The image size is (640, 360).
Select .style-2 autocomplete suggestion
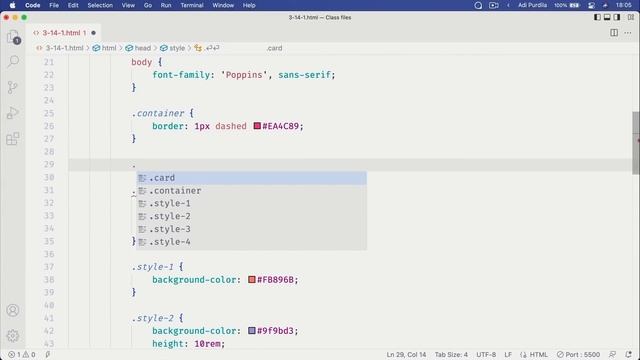(251, 216)
